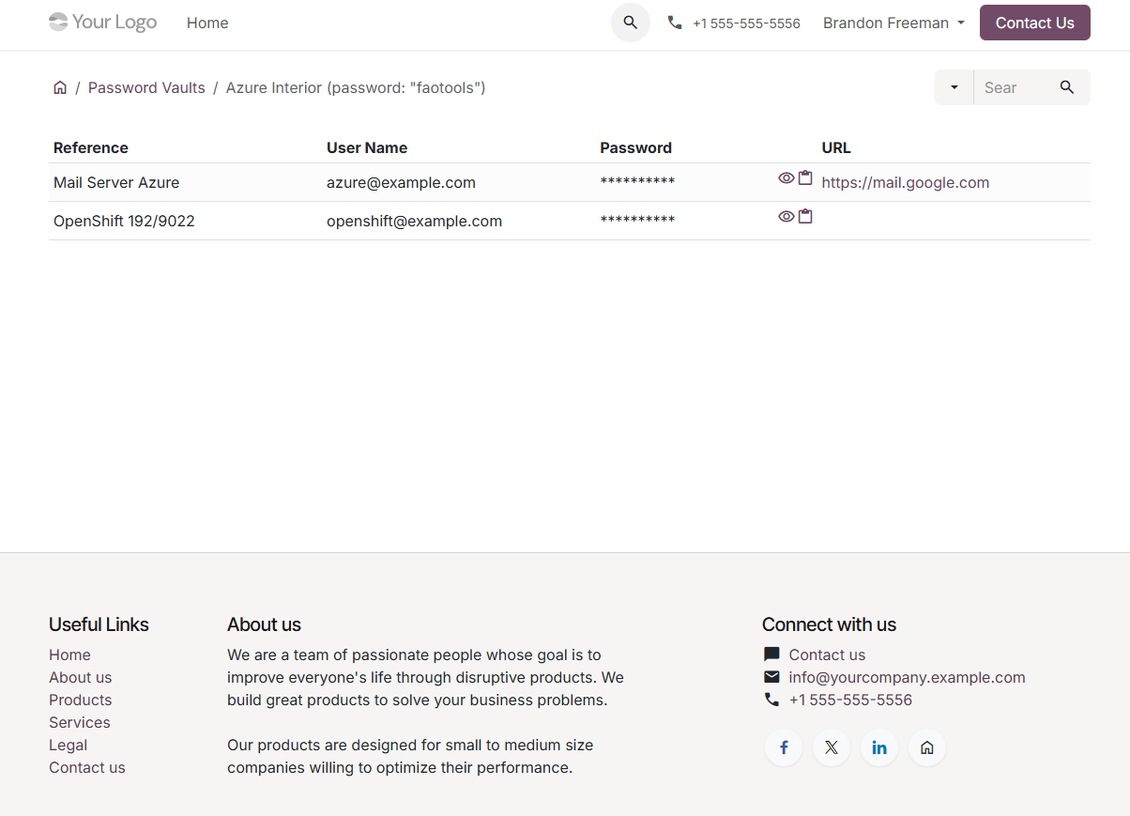Click masked password of OpenShift row
1130x816 pixels.
638,219
